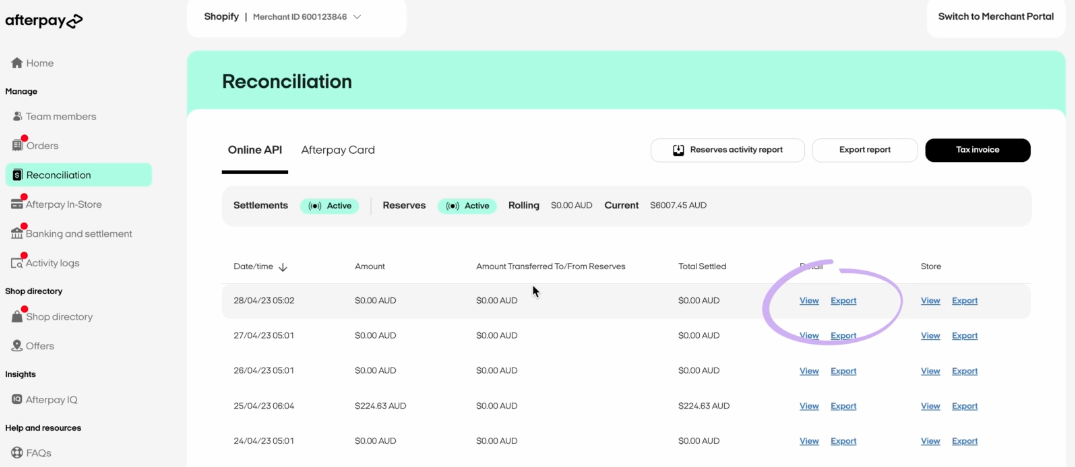Click the Export report button
Screen dimensions: 1075x467
[x=864, y=150]
